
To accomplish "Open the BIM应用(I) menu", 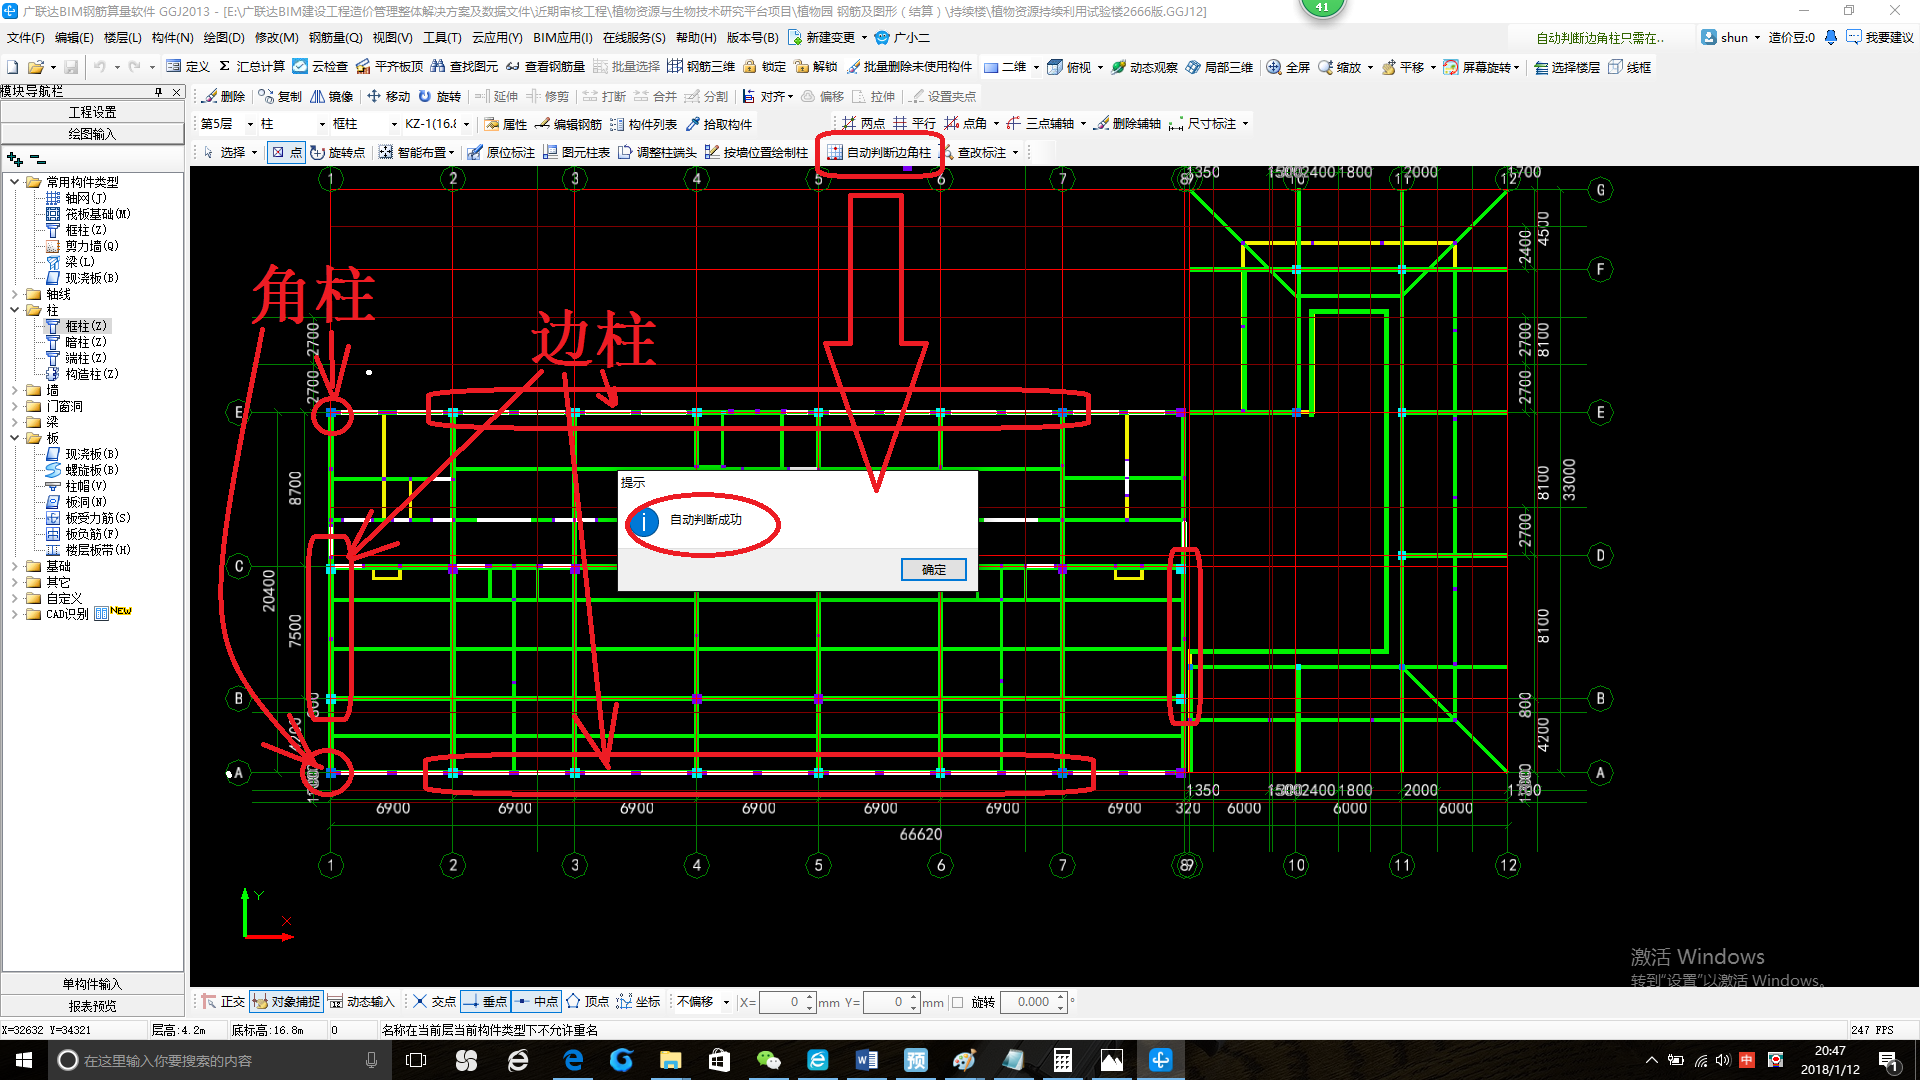I will (563, 38).
